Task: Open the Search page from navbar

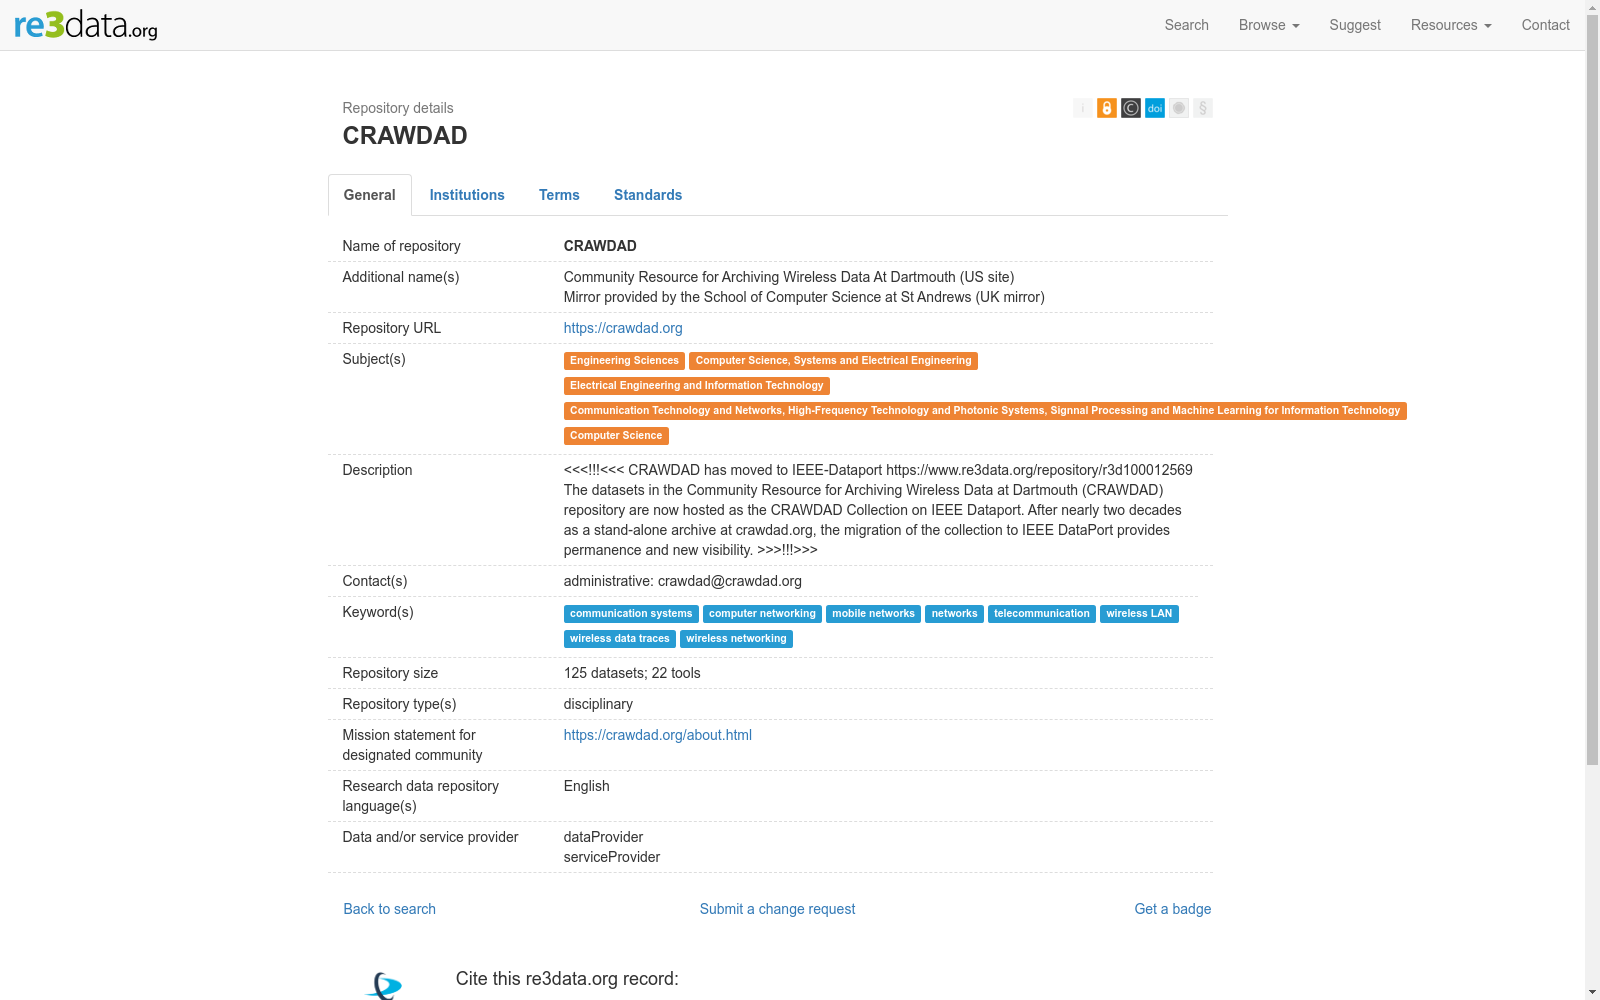Action: coord(1187,25)
